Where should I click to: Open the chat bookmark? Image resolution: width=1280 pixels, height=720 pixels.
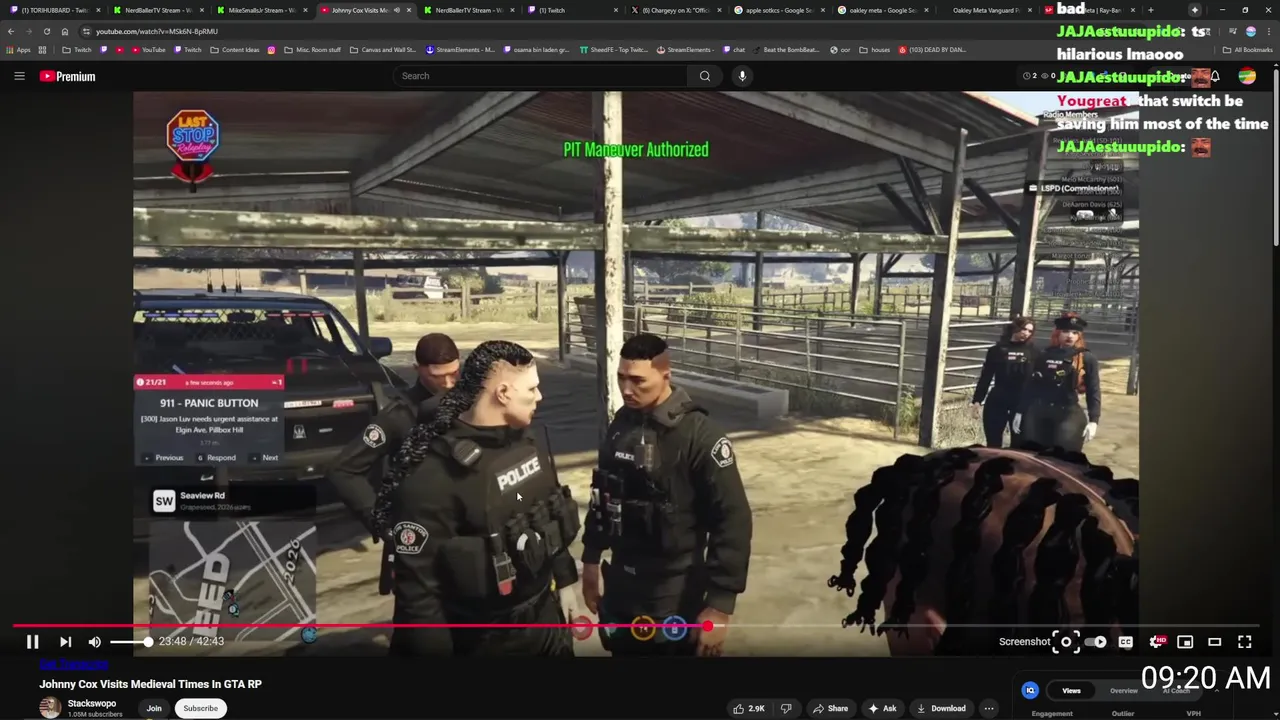click(x=734, y=50)
